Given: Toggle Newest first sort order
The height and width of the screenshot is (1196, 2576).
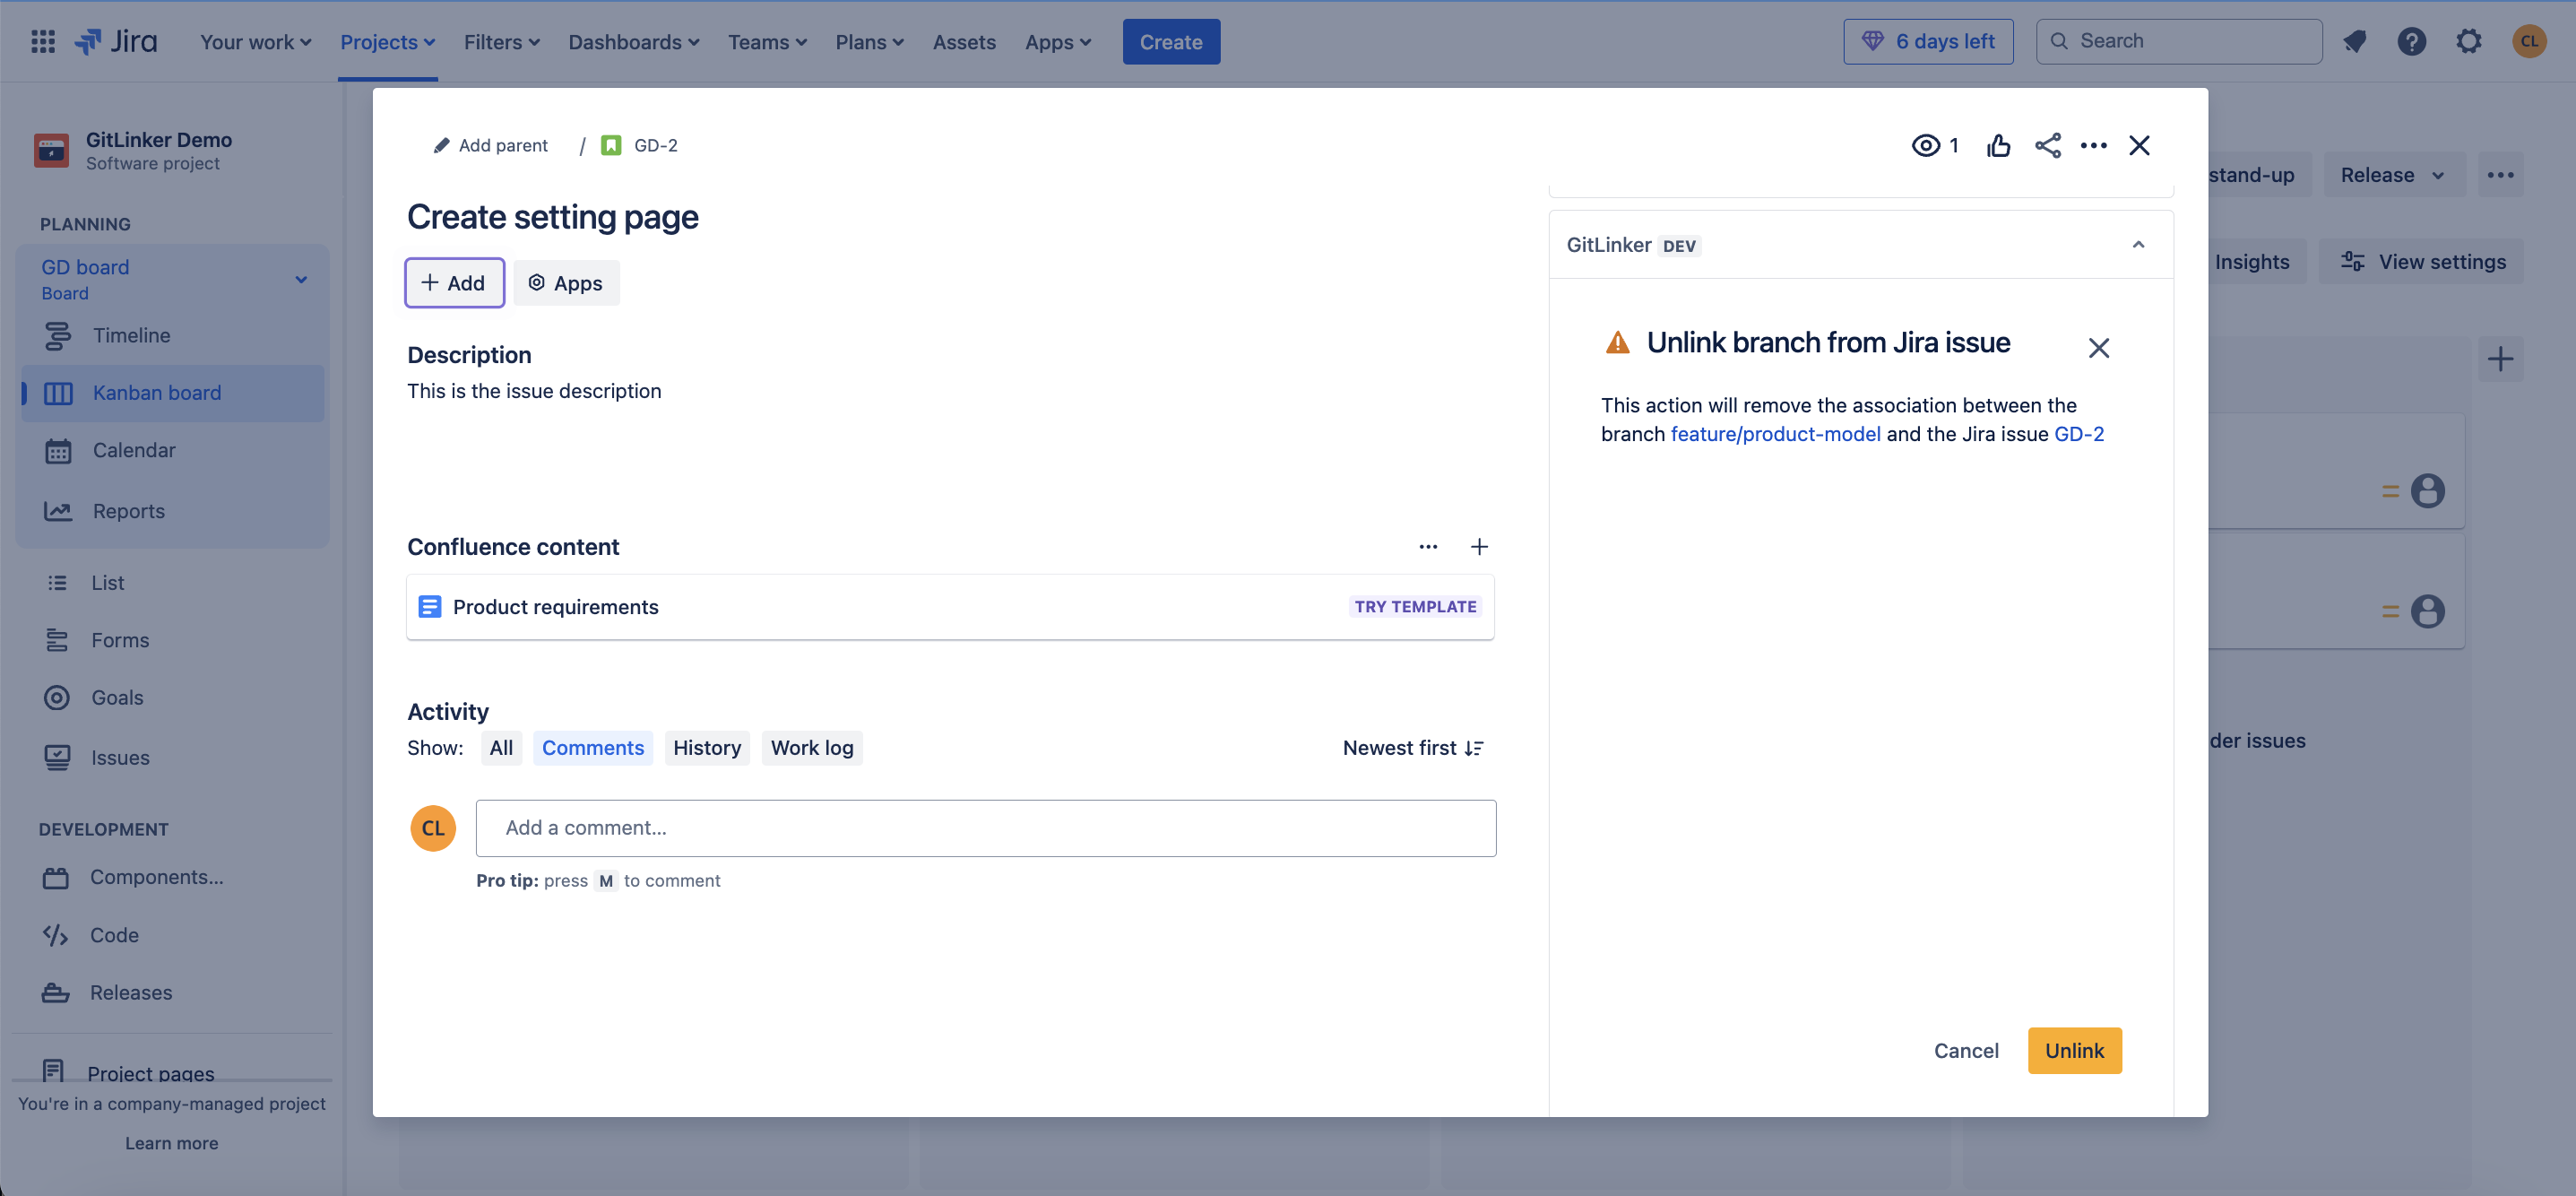Looking at the screenshot, I should (1412, 748).
